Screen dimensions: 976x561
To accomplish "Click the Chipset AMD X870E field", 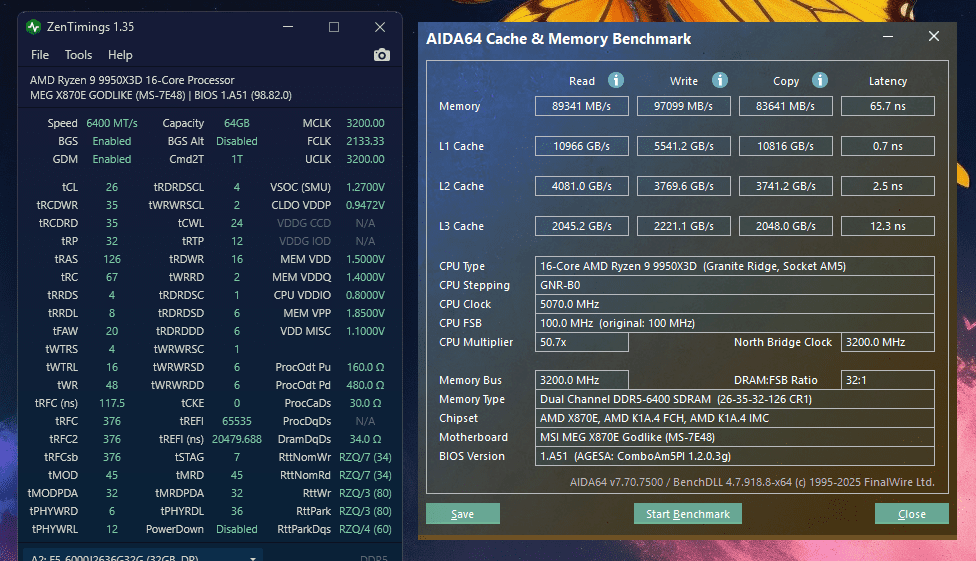I will pos(734,418).
